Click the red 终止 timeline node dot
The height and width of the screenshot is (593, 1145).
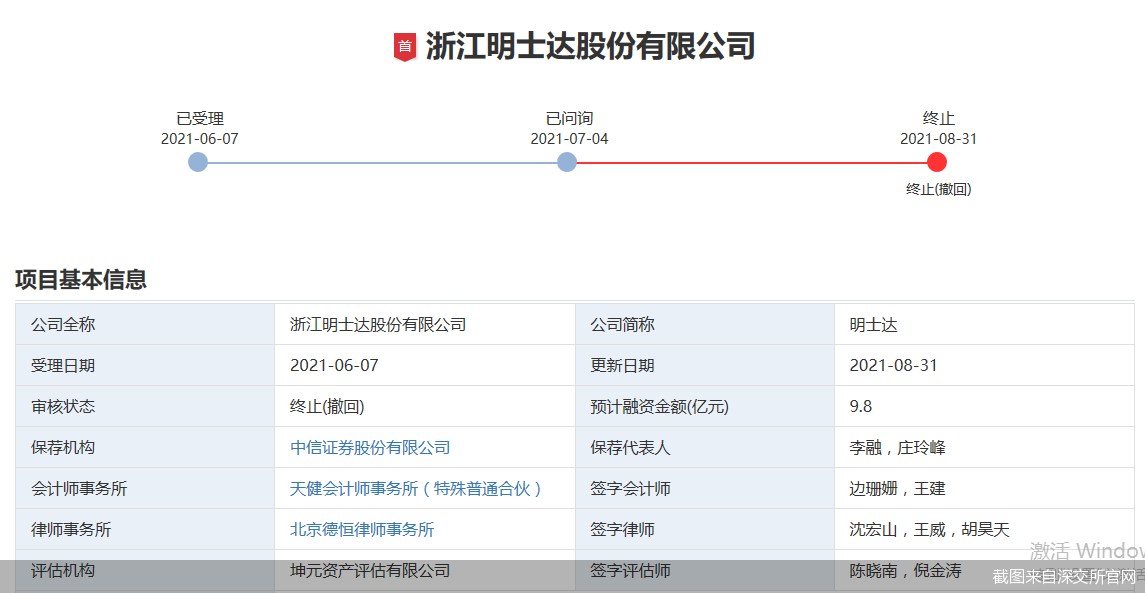point(937,162)
